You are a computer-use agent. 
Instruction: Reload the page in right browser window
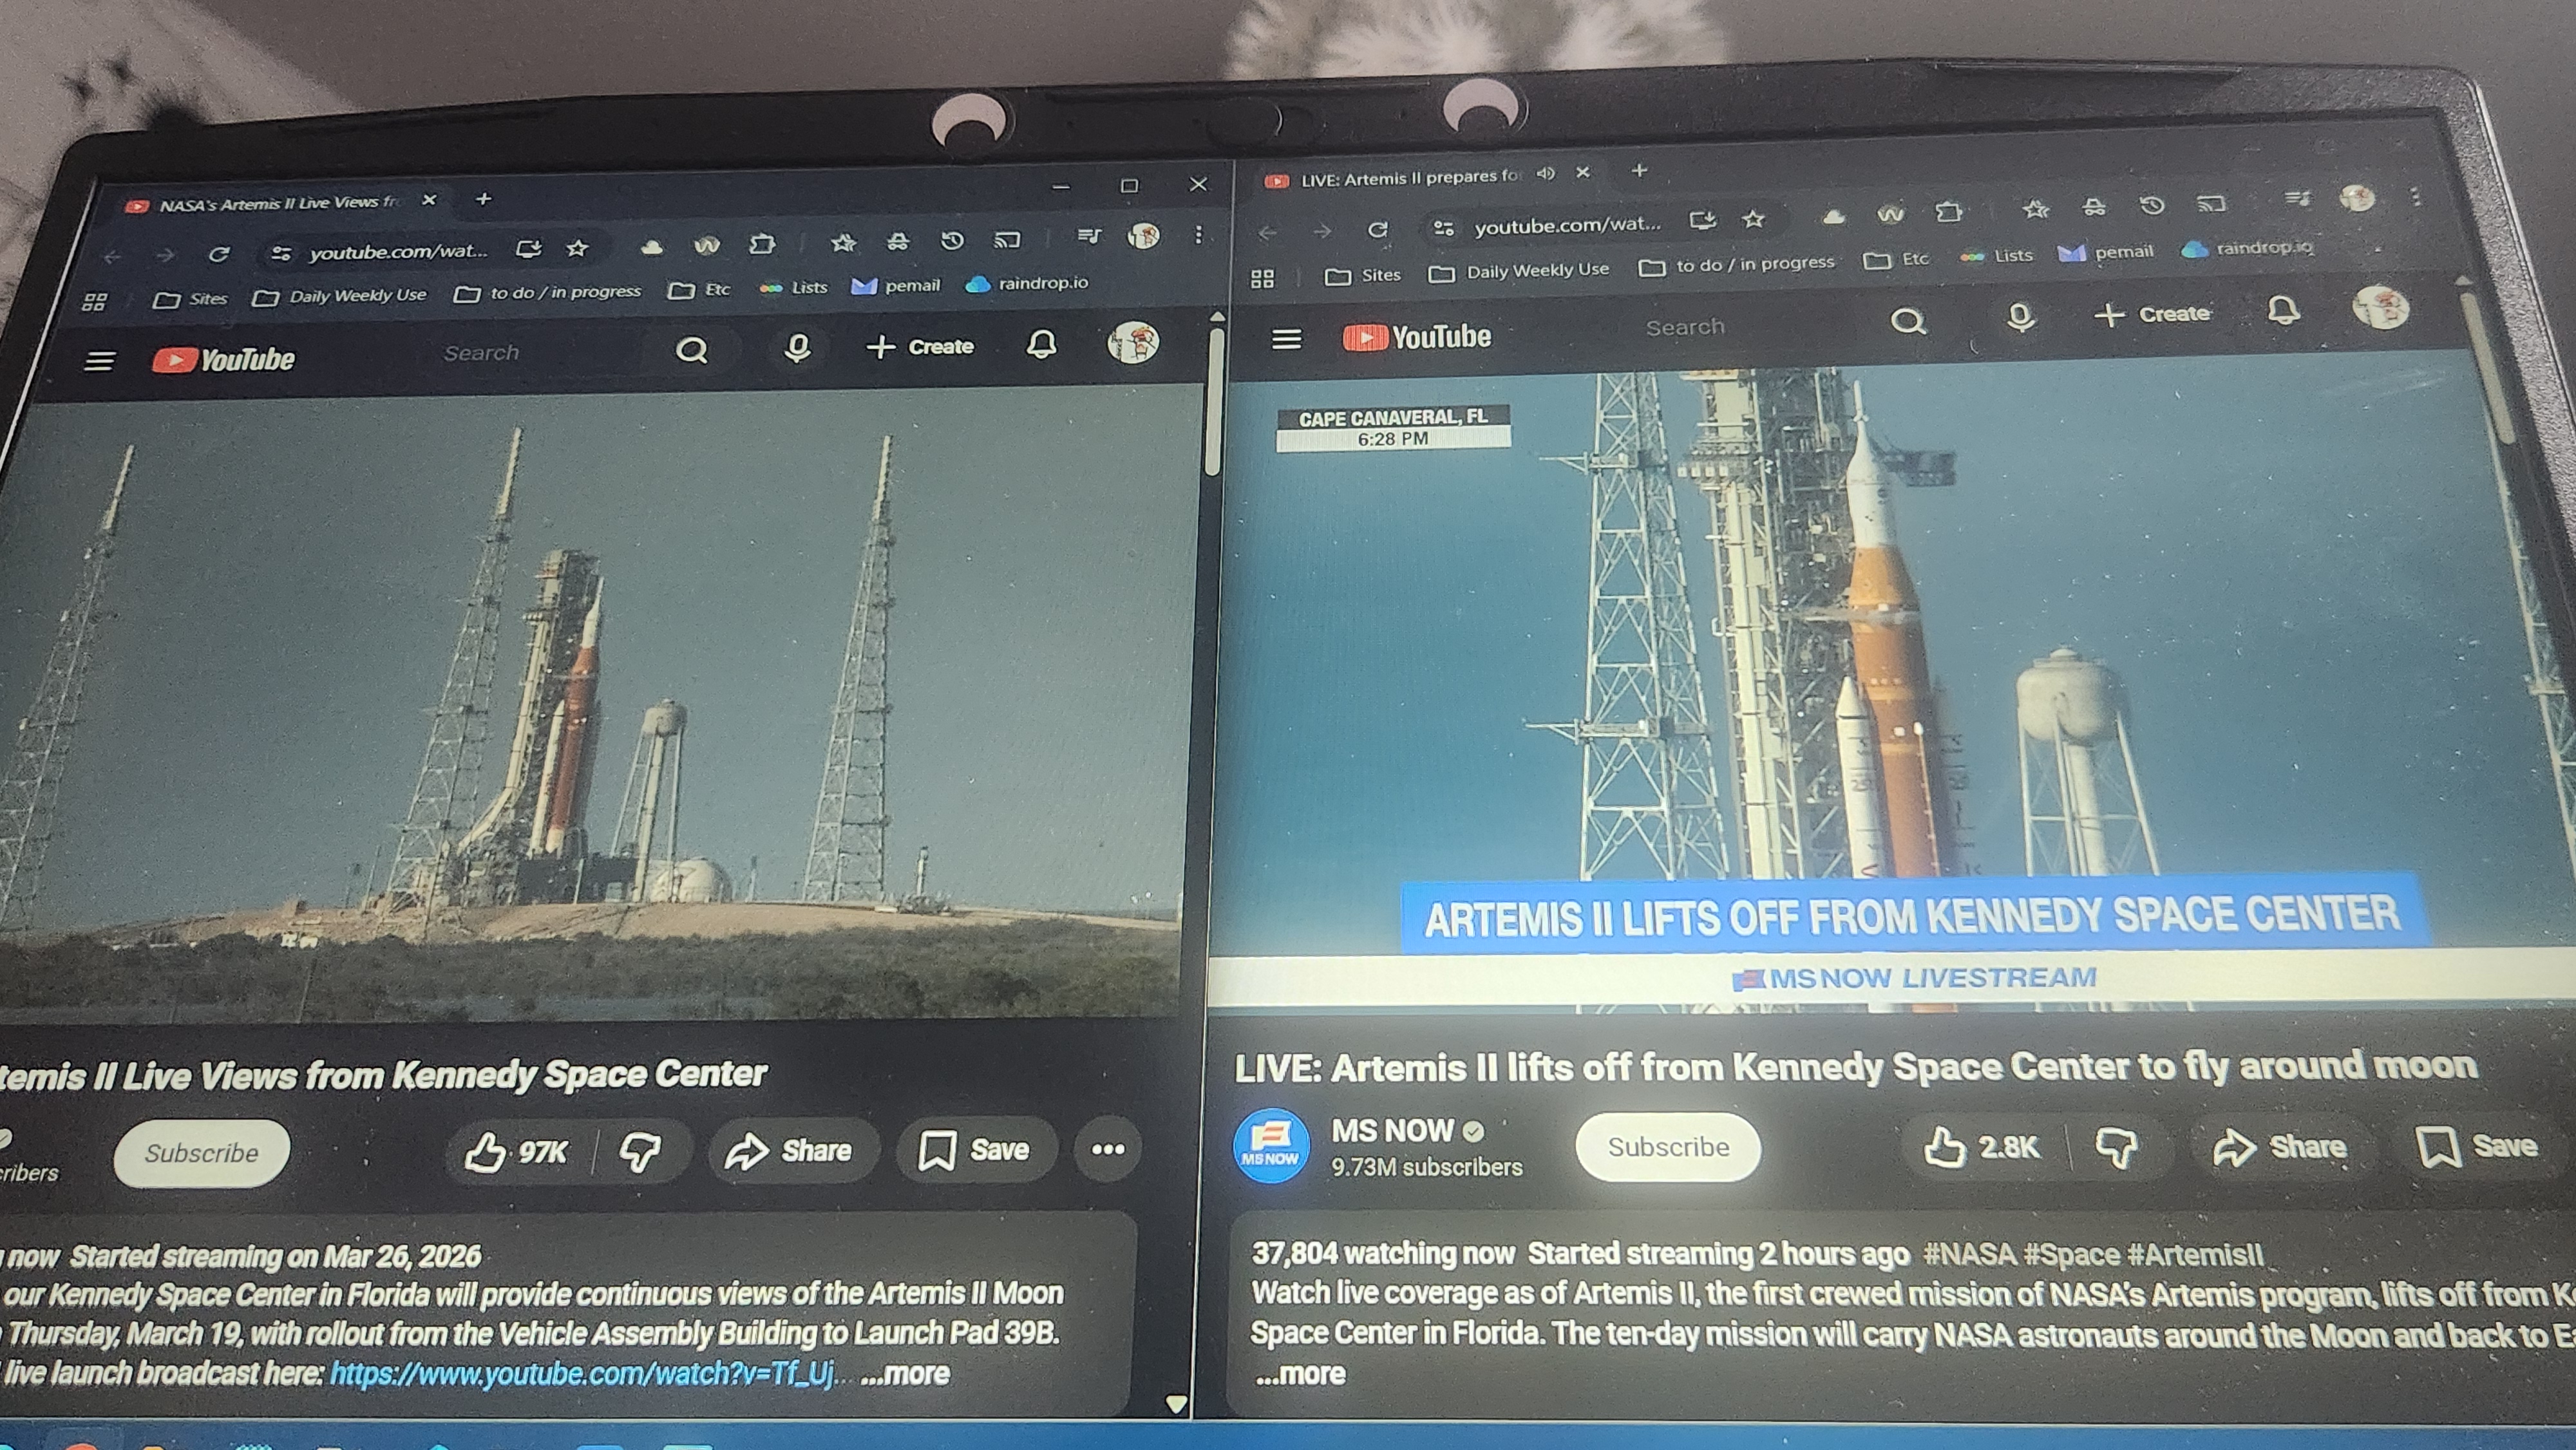[x=1377, y=230]
